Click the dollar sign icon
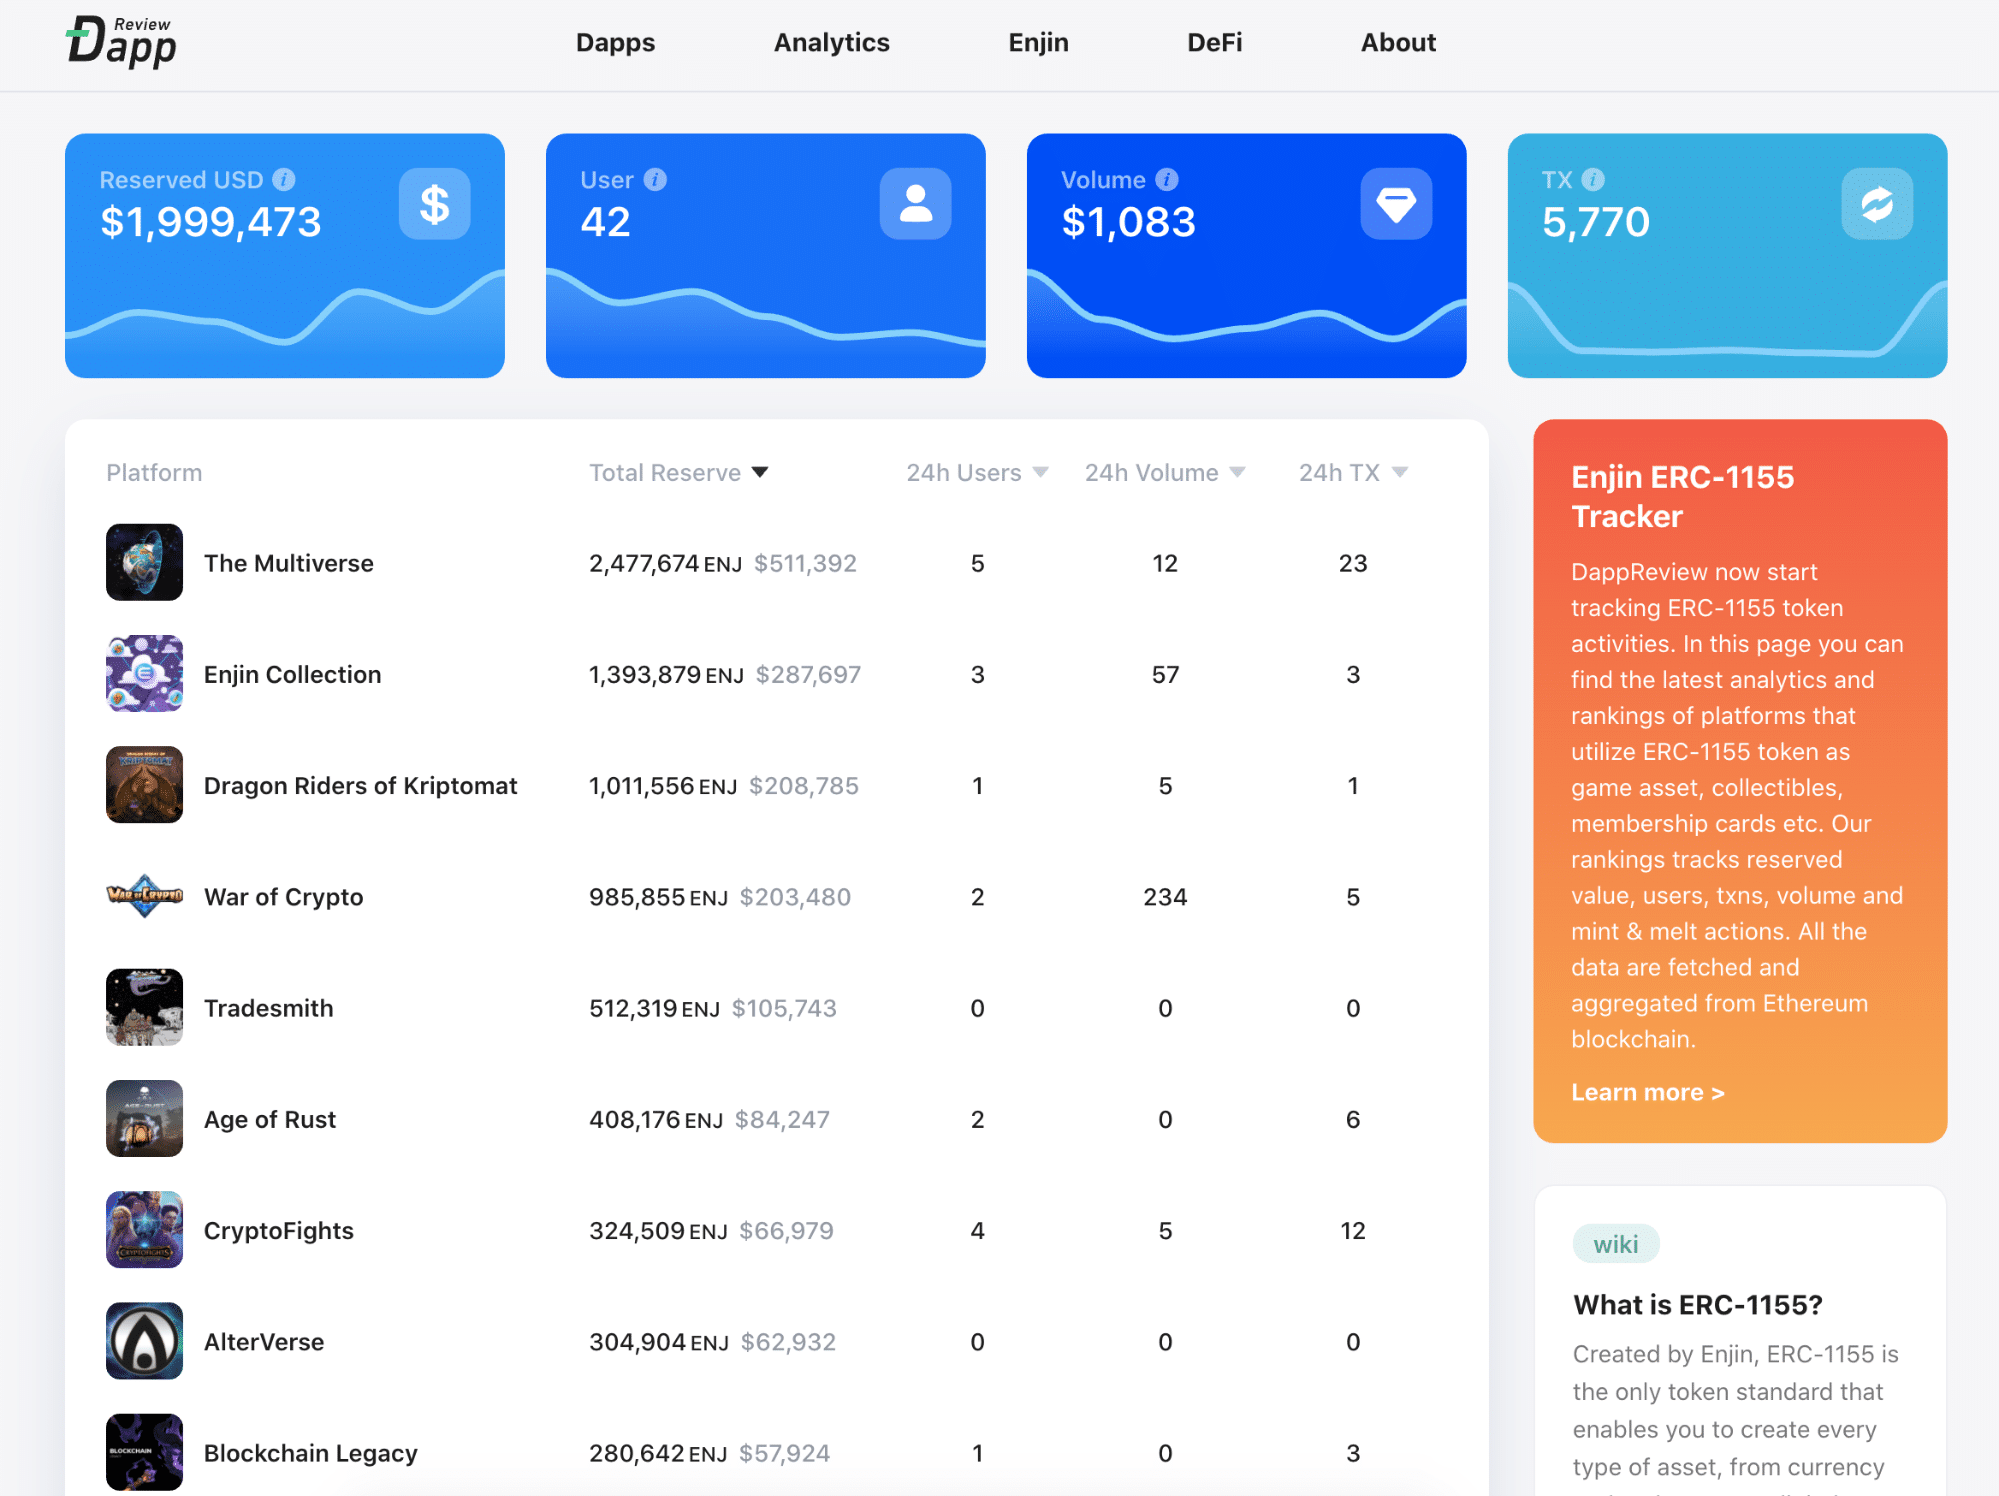This screenshot has height=1496, width=1999. [x=435, y=204]
